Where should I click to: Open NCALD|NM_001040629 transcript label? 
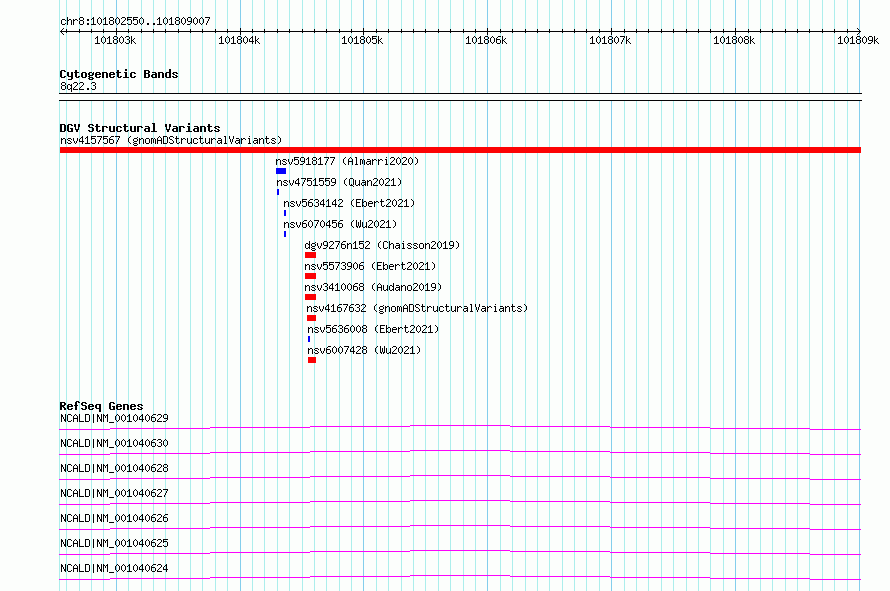(x=114, y=418)
